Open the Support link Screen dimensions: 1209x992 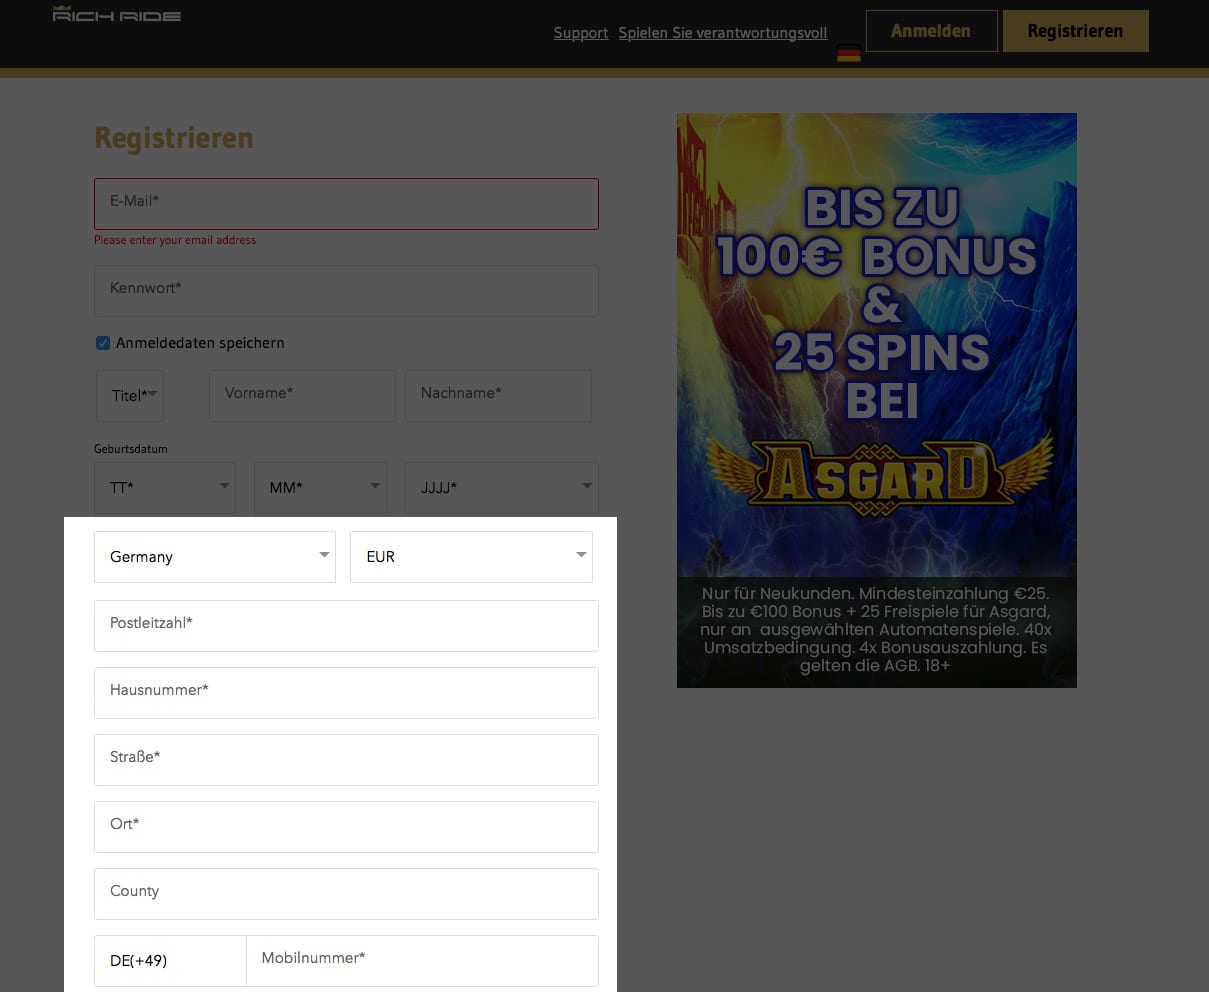coord(581,33)
